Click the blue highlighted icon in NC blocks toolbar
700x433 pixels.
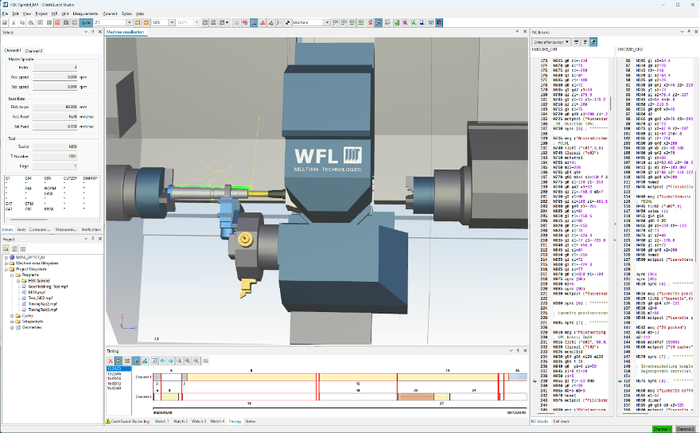(592, 43)
